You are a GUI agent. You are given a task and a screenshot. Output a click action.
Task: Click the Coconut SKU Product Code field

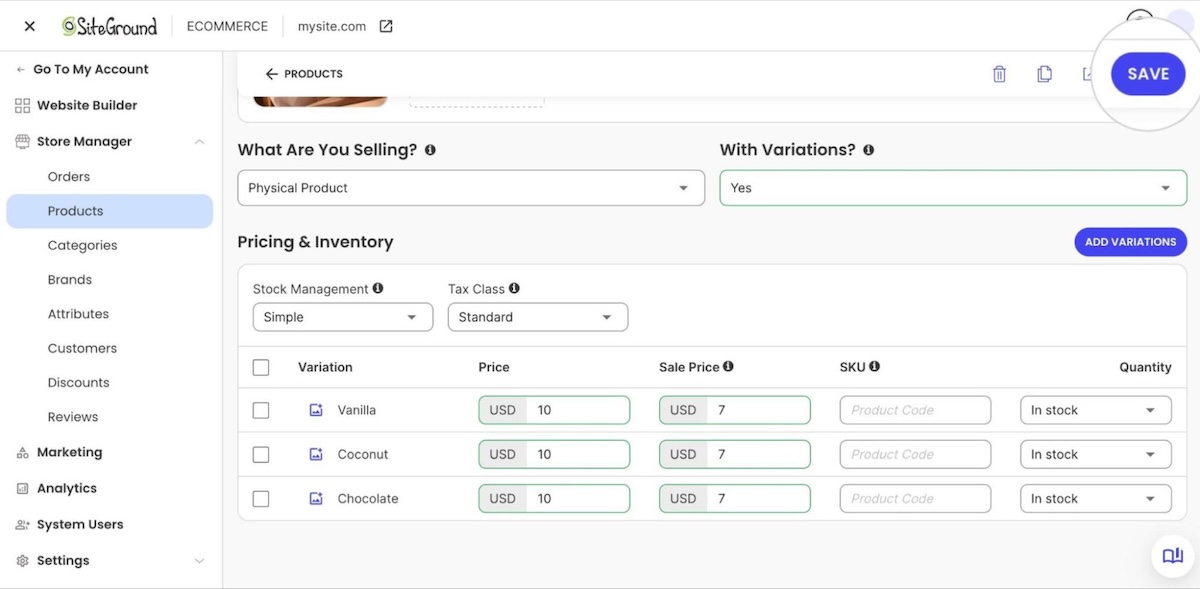coord(915,454)
